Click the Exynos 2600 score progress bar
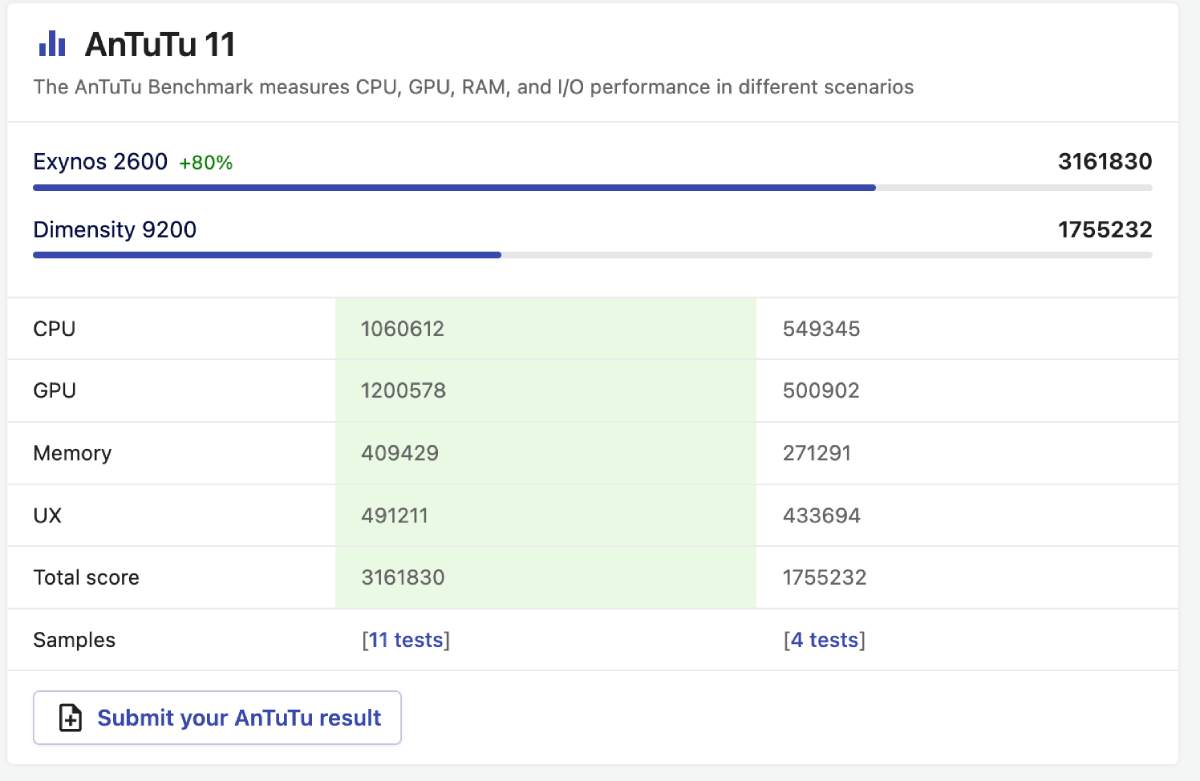 pos(592,187)
